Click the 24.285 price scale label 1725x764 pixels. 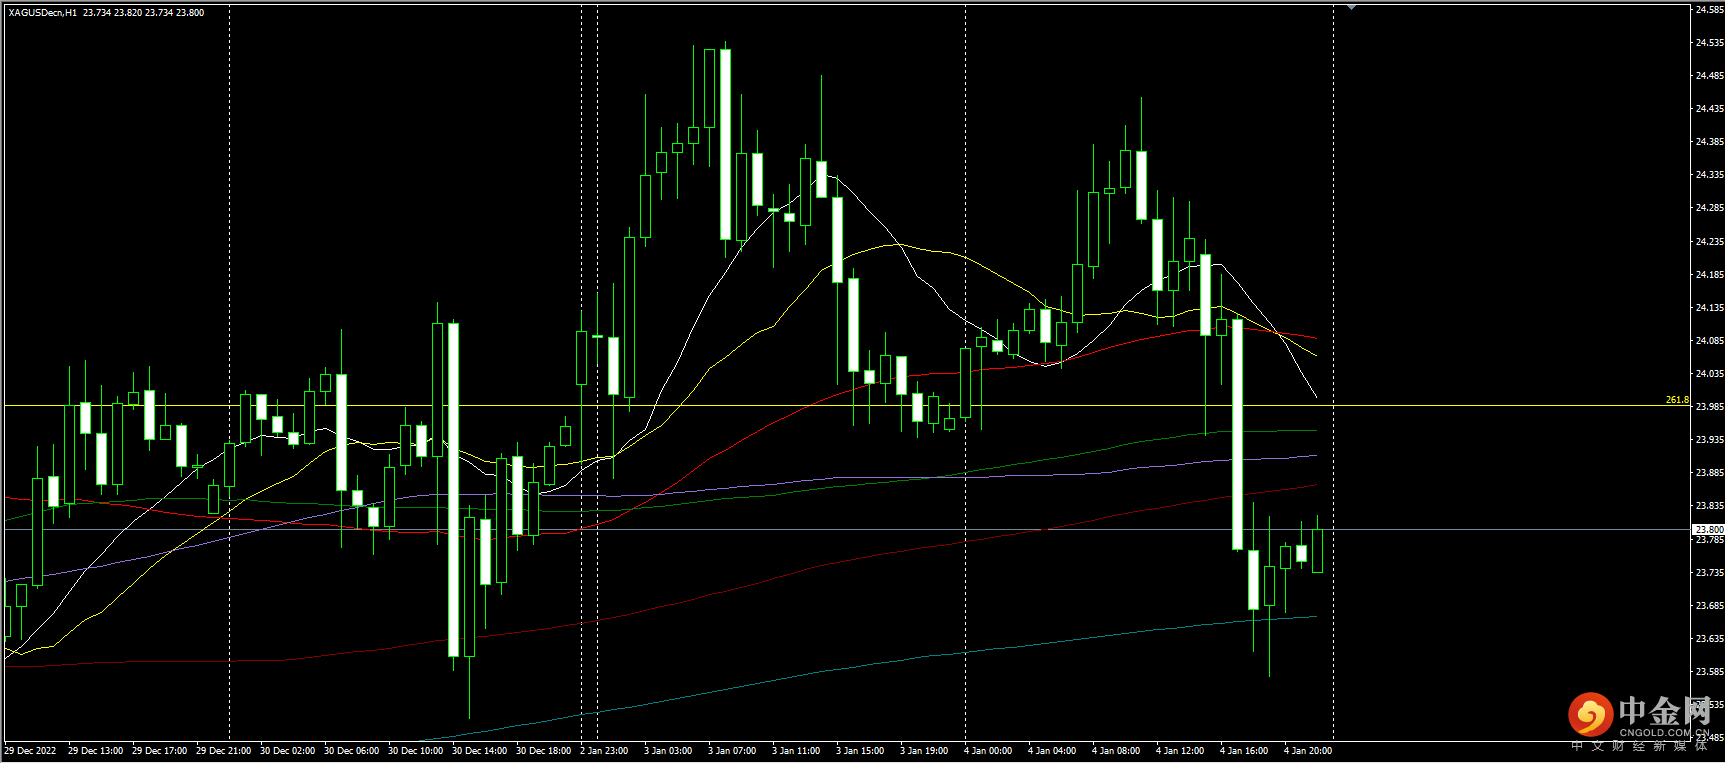(1709, 208)
